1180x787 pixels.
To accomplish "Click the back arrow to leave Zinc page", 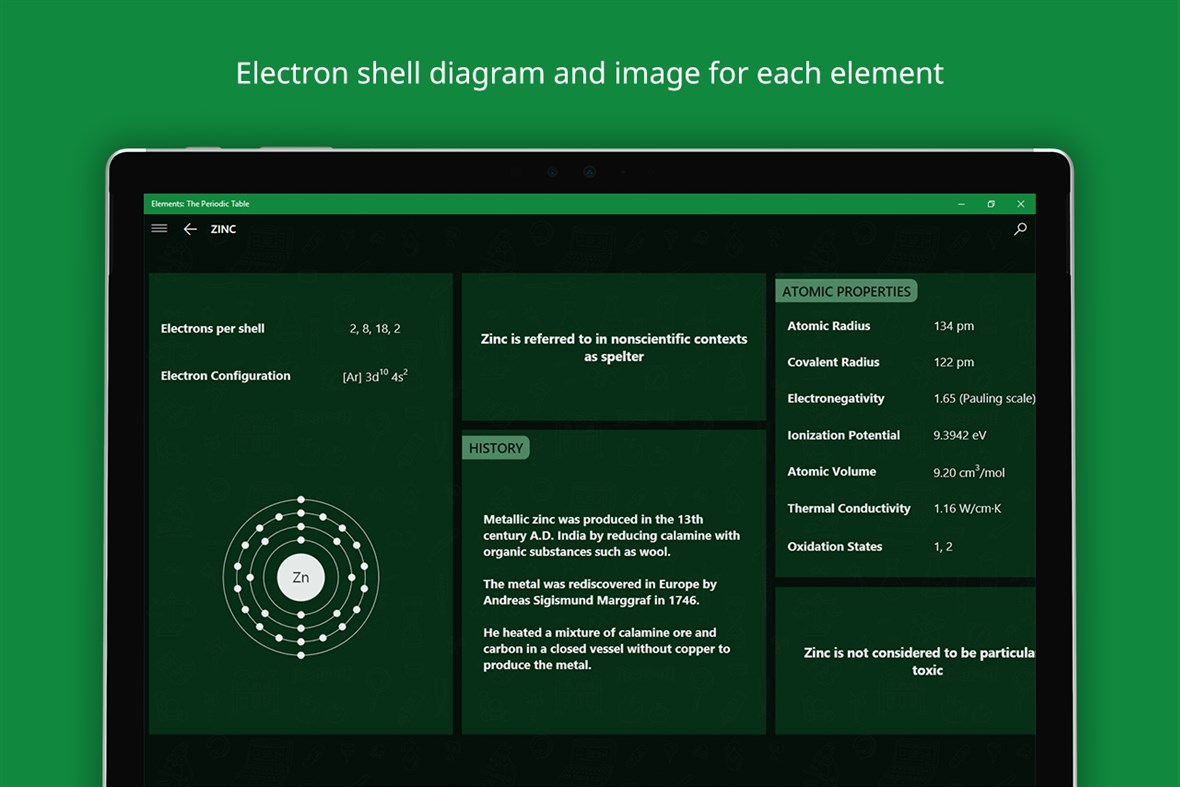I will [190, 229].
